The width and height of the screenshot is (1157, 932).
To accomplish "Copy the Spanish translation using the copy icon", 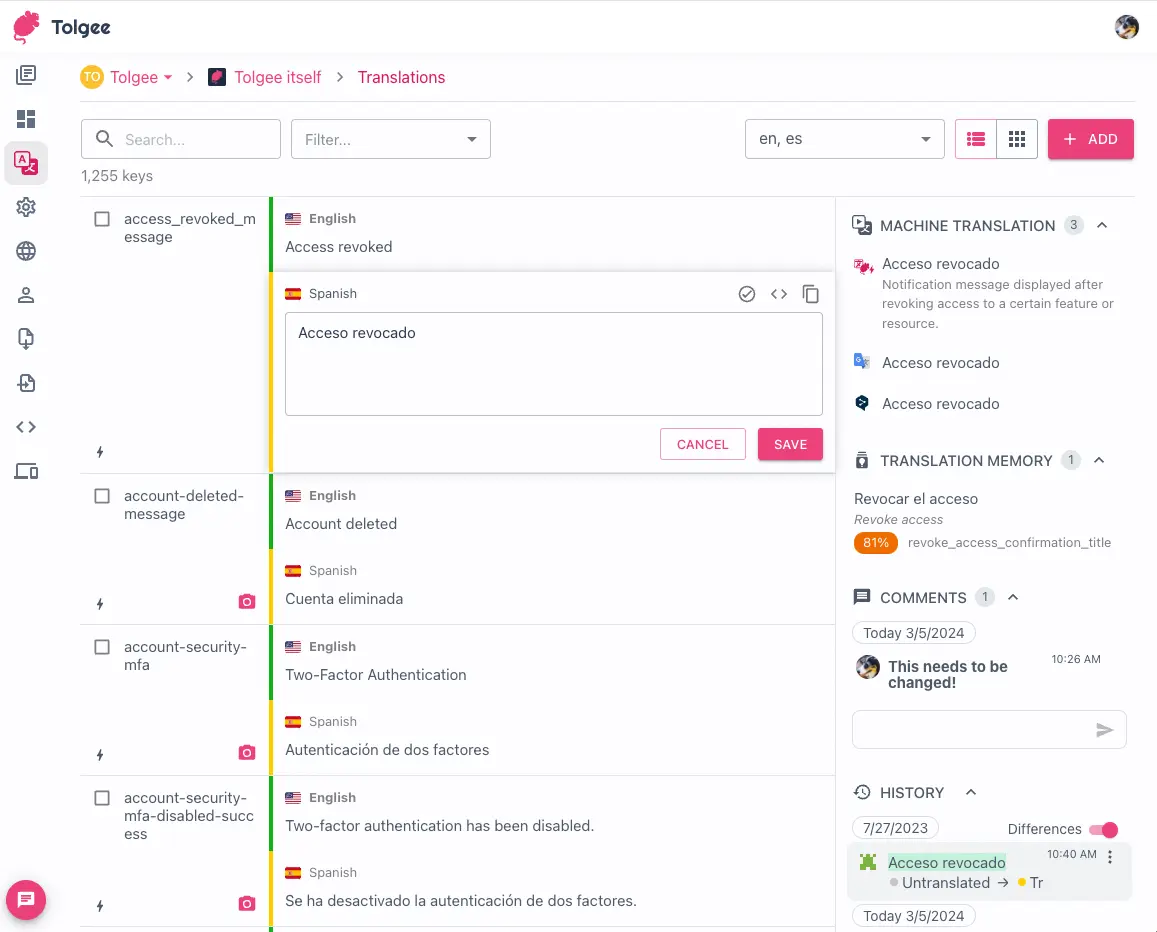I will [811, 293].
